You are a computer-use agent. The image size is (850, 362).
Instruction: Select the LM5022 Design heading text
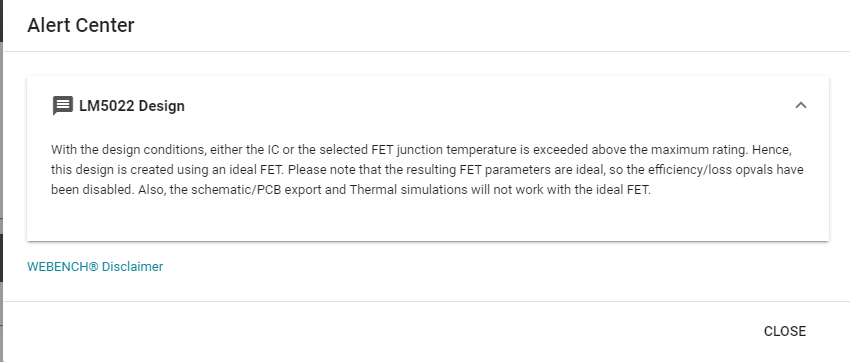(x=132, y=106)
